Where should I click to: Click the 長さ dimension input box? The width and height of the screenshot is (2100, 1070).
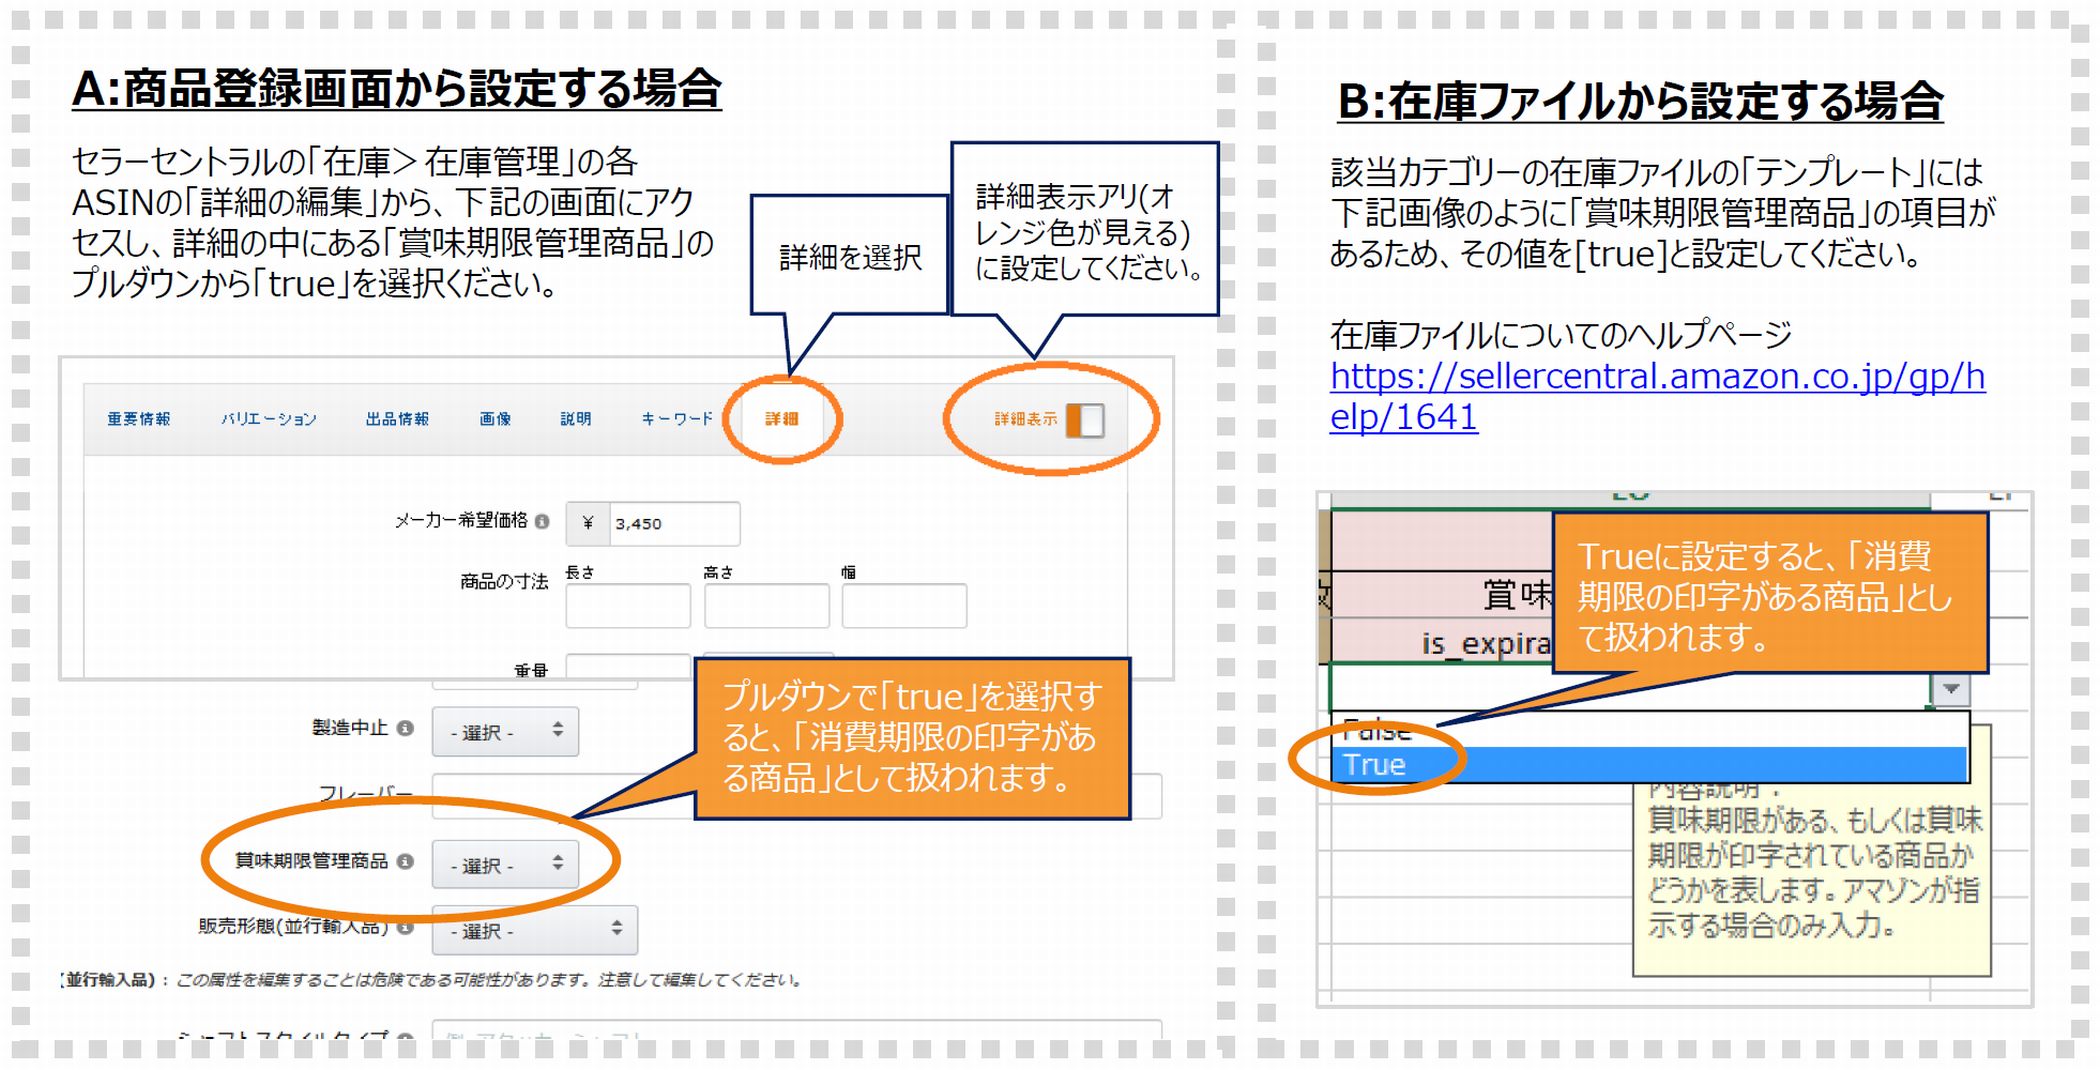coord(628,606)
